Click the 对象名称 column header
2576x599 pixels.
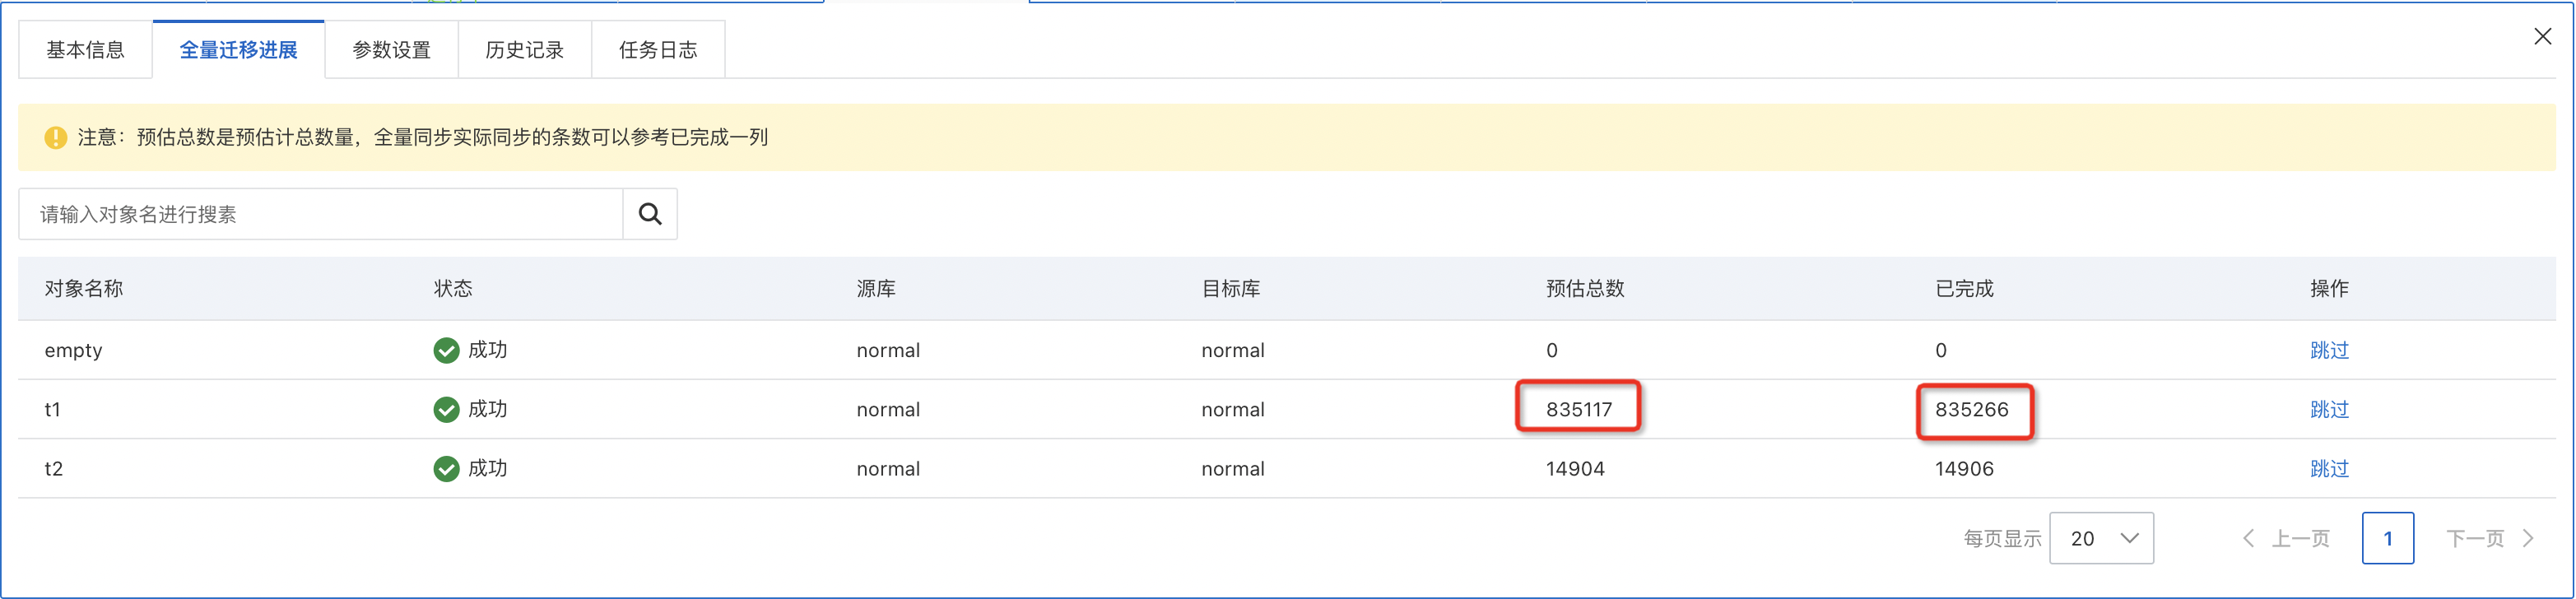pos(84,289)
